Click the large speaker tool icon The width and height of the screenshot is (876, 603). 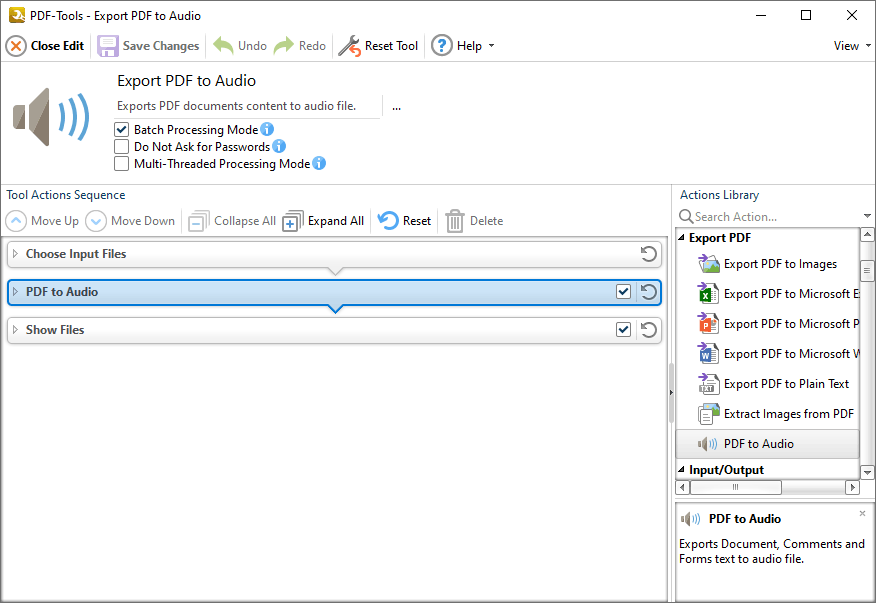(x=51, y=117)
